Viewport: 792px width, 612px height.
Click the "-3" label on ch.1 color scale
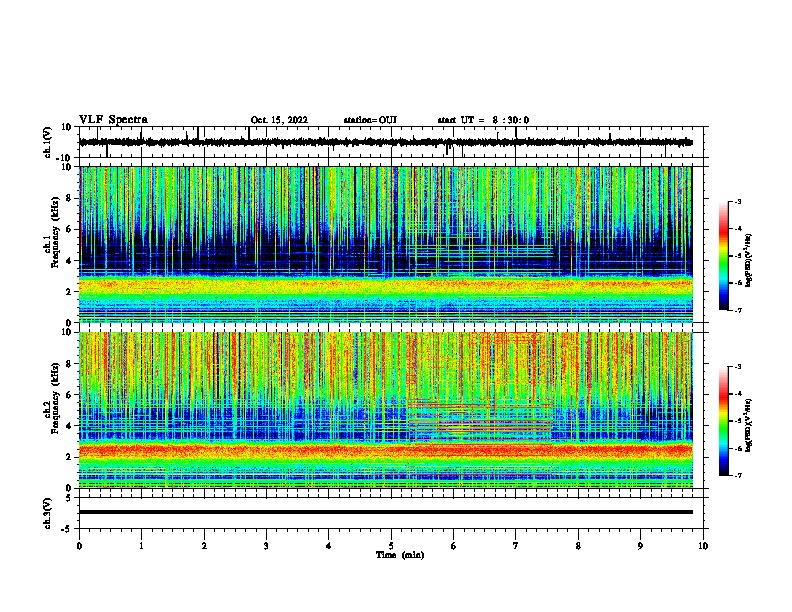click(x=737, y=201)
